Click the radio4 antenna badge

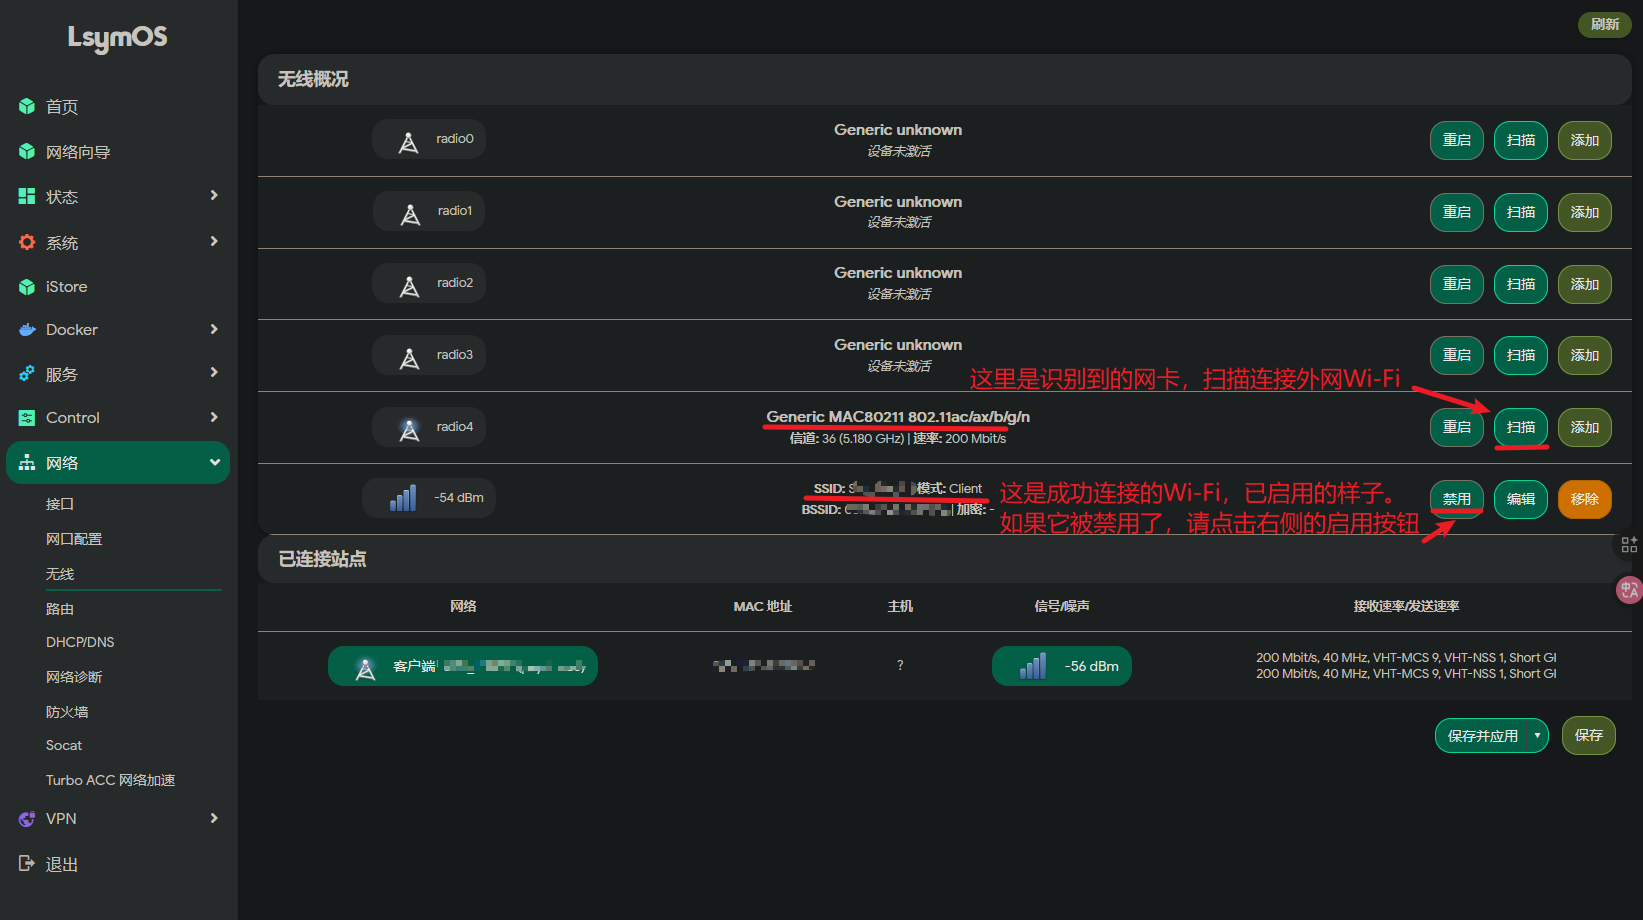[x=429, y=427]
